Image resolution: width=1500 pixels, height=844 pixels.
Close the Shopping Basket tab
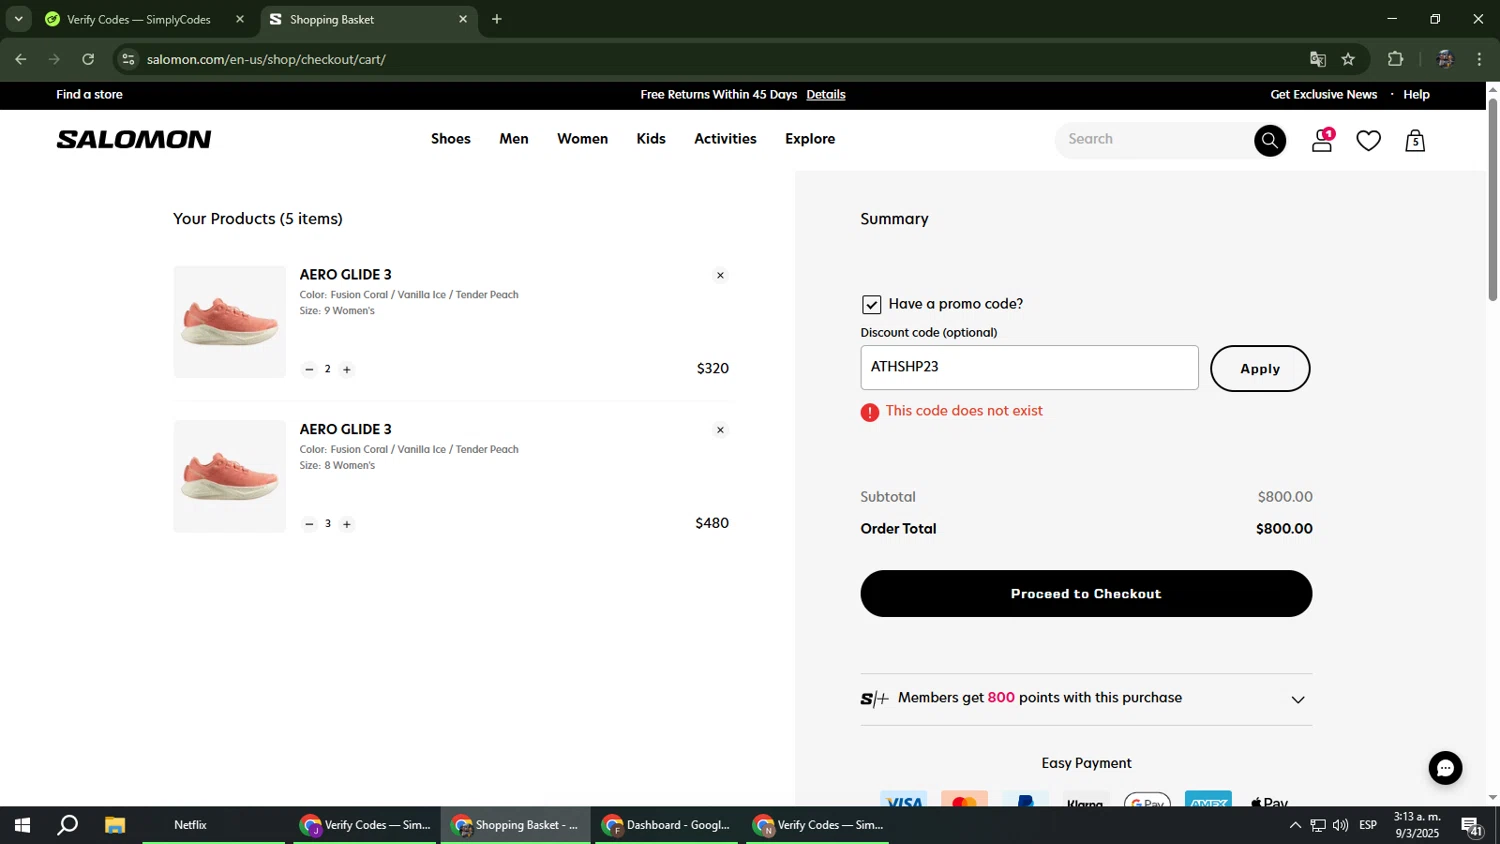tap(463, 19)
